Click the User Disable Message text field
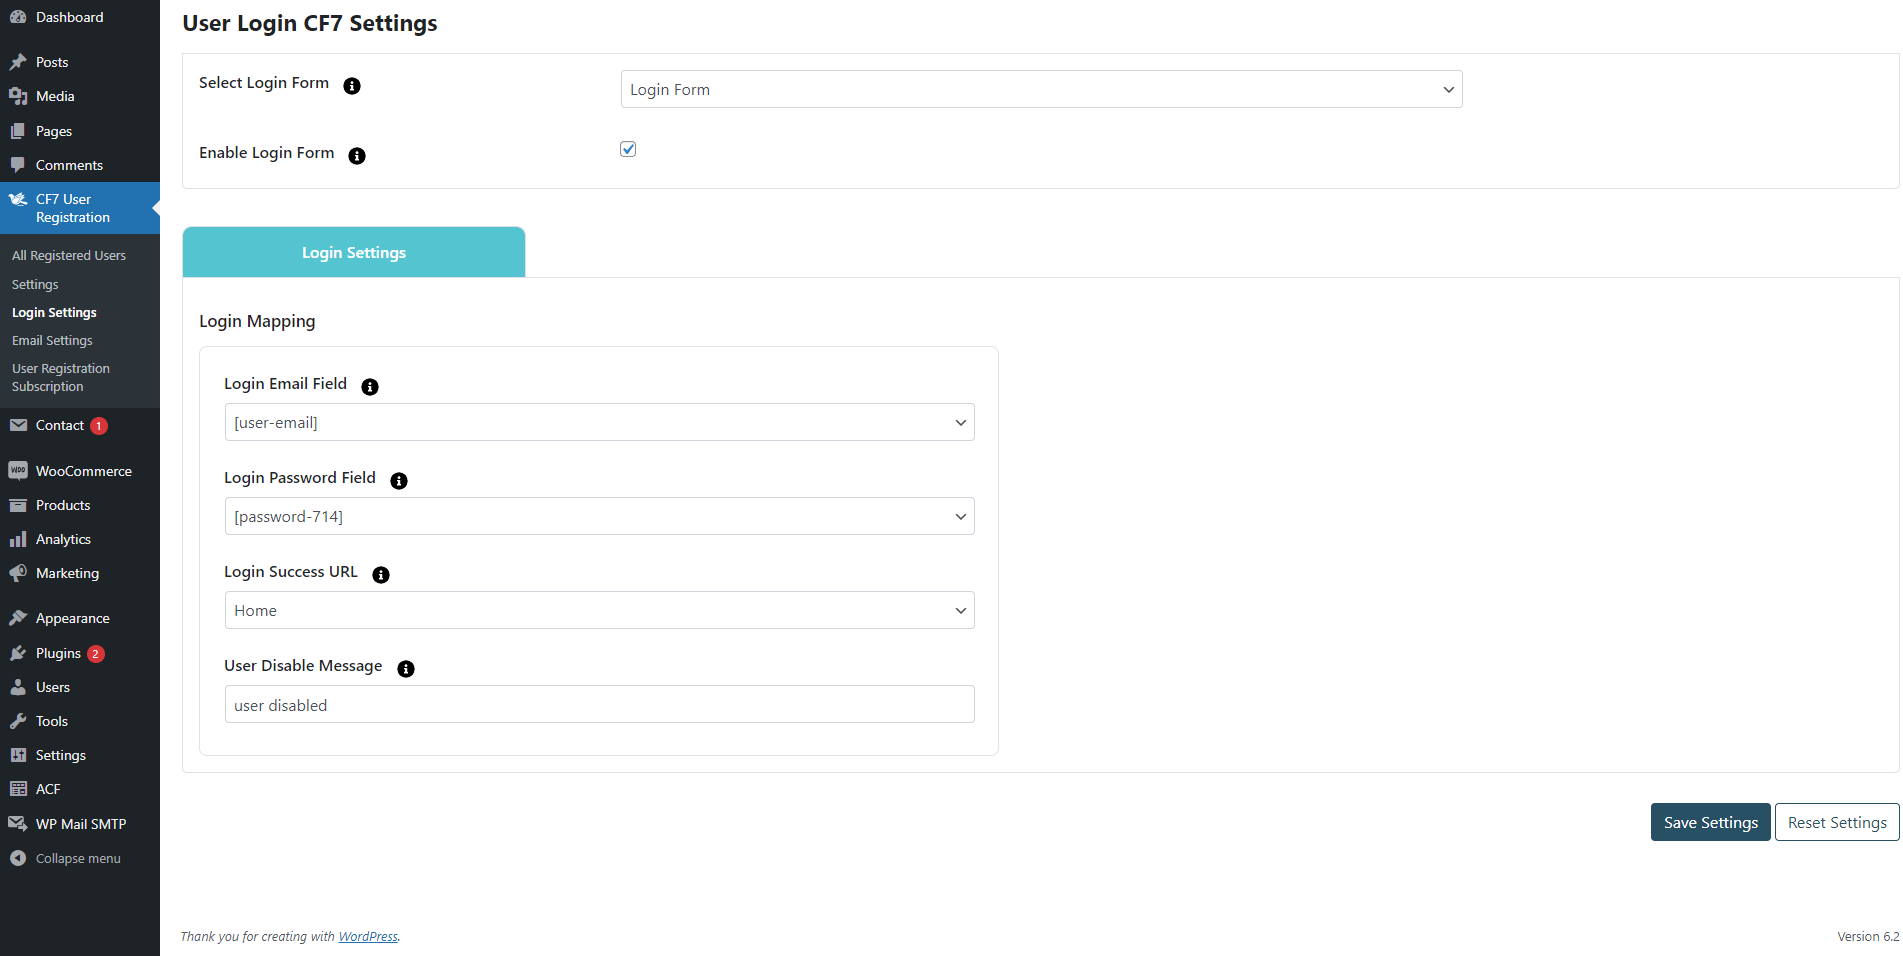 click(x=599, y=704)
